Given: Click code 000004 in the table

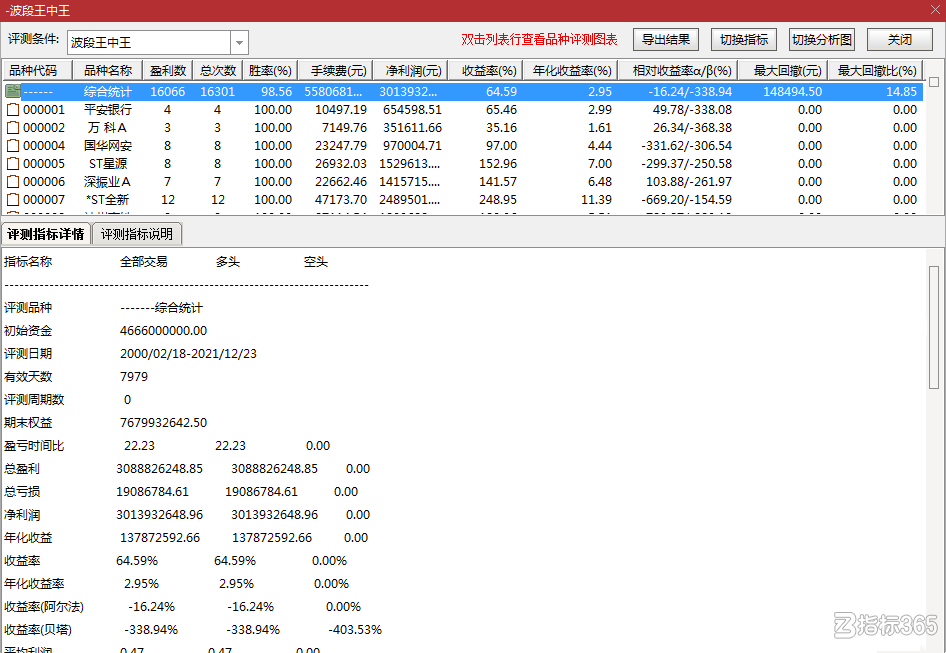Looking at the screenshot, I should pos(44,146).
